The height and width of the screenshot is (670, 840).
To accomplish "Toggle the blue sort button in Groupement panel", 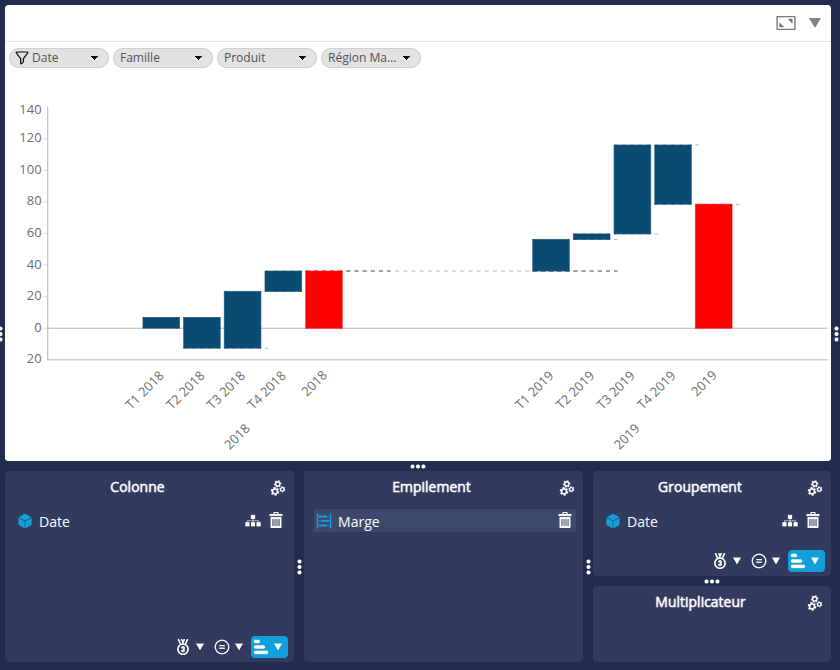I will tap(806, 561).
